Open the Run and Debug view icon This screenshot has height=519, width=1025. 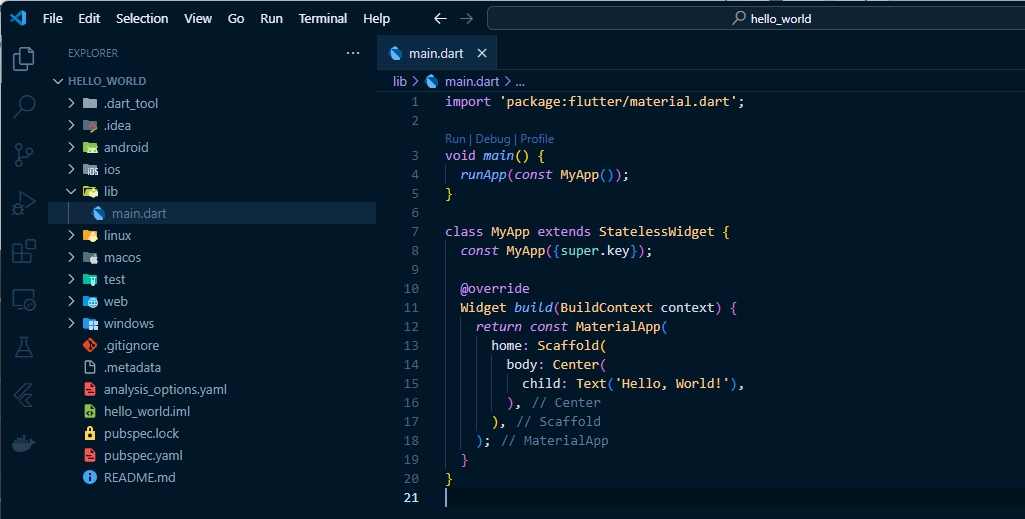24,203
